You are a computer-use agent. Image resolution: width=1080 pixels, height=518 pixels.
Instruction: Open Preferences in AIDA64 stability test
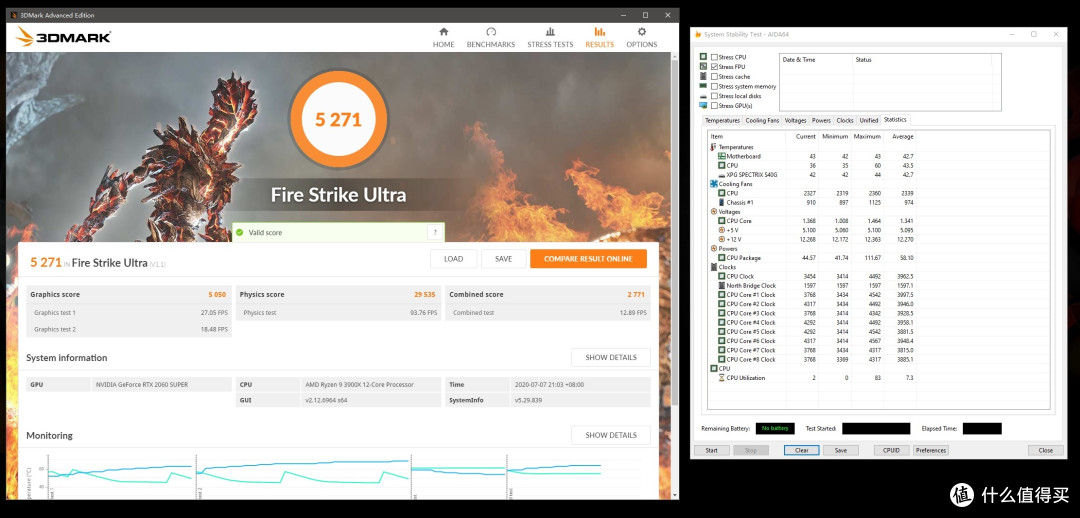pyautogui.click(x=931, y=450)
